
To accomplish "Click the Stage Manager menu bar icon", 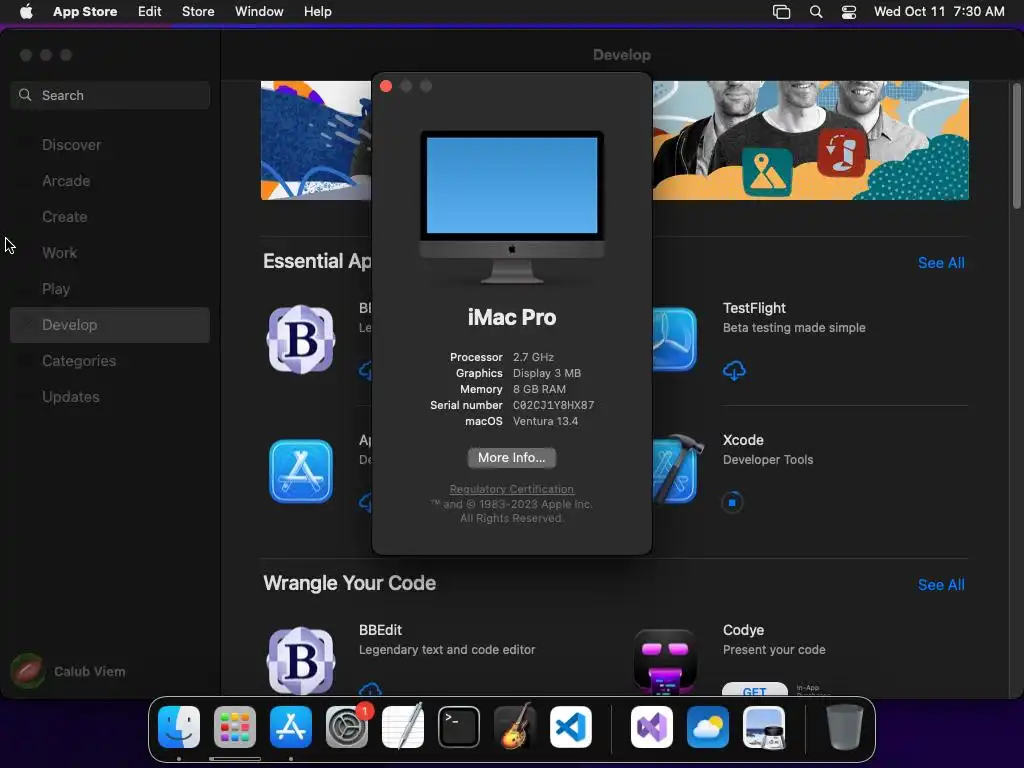I will (x=781, y=11).
